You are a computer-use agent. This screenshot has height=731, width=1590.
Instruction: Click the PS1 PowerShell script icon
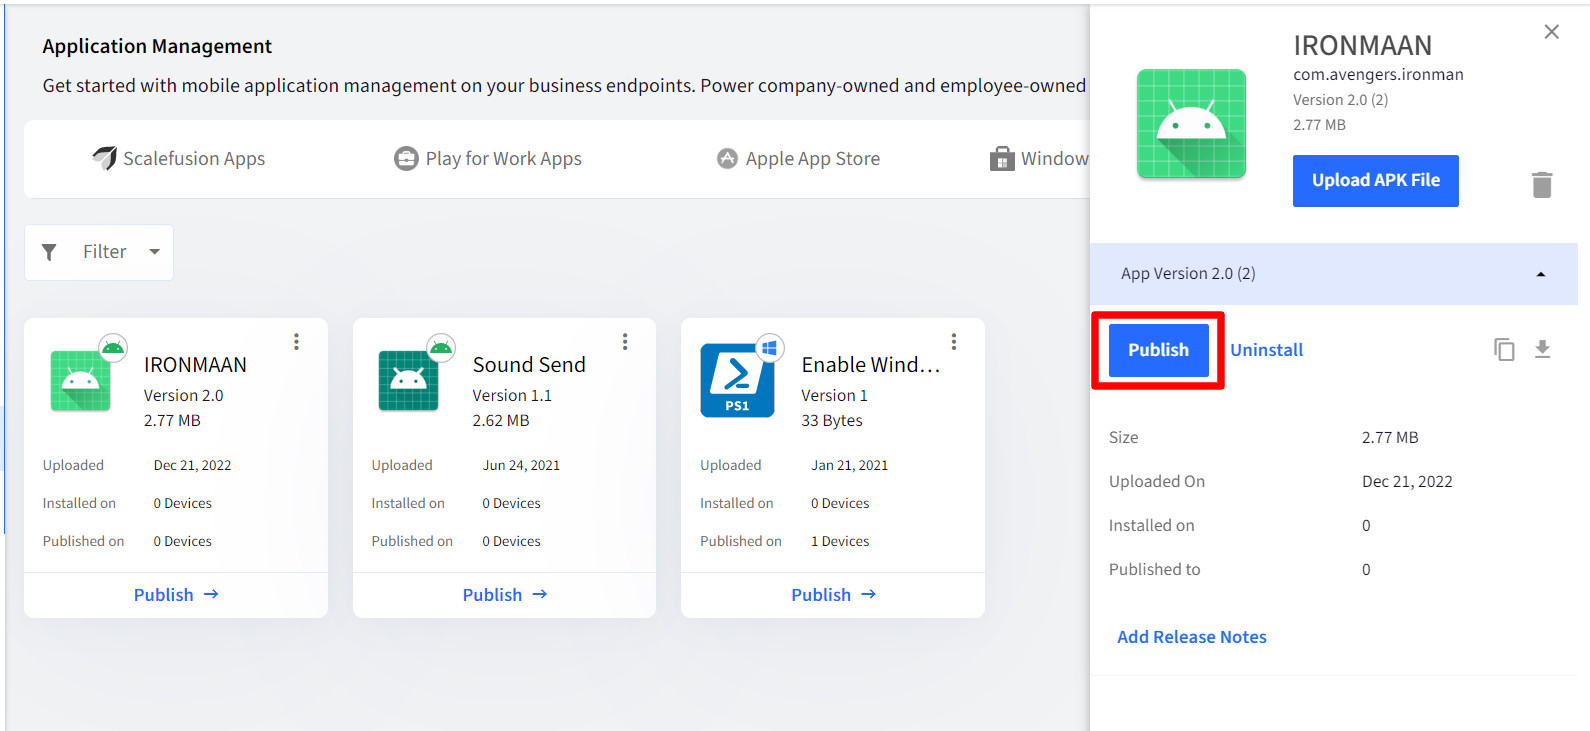pos(737,381)
